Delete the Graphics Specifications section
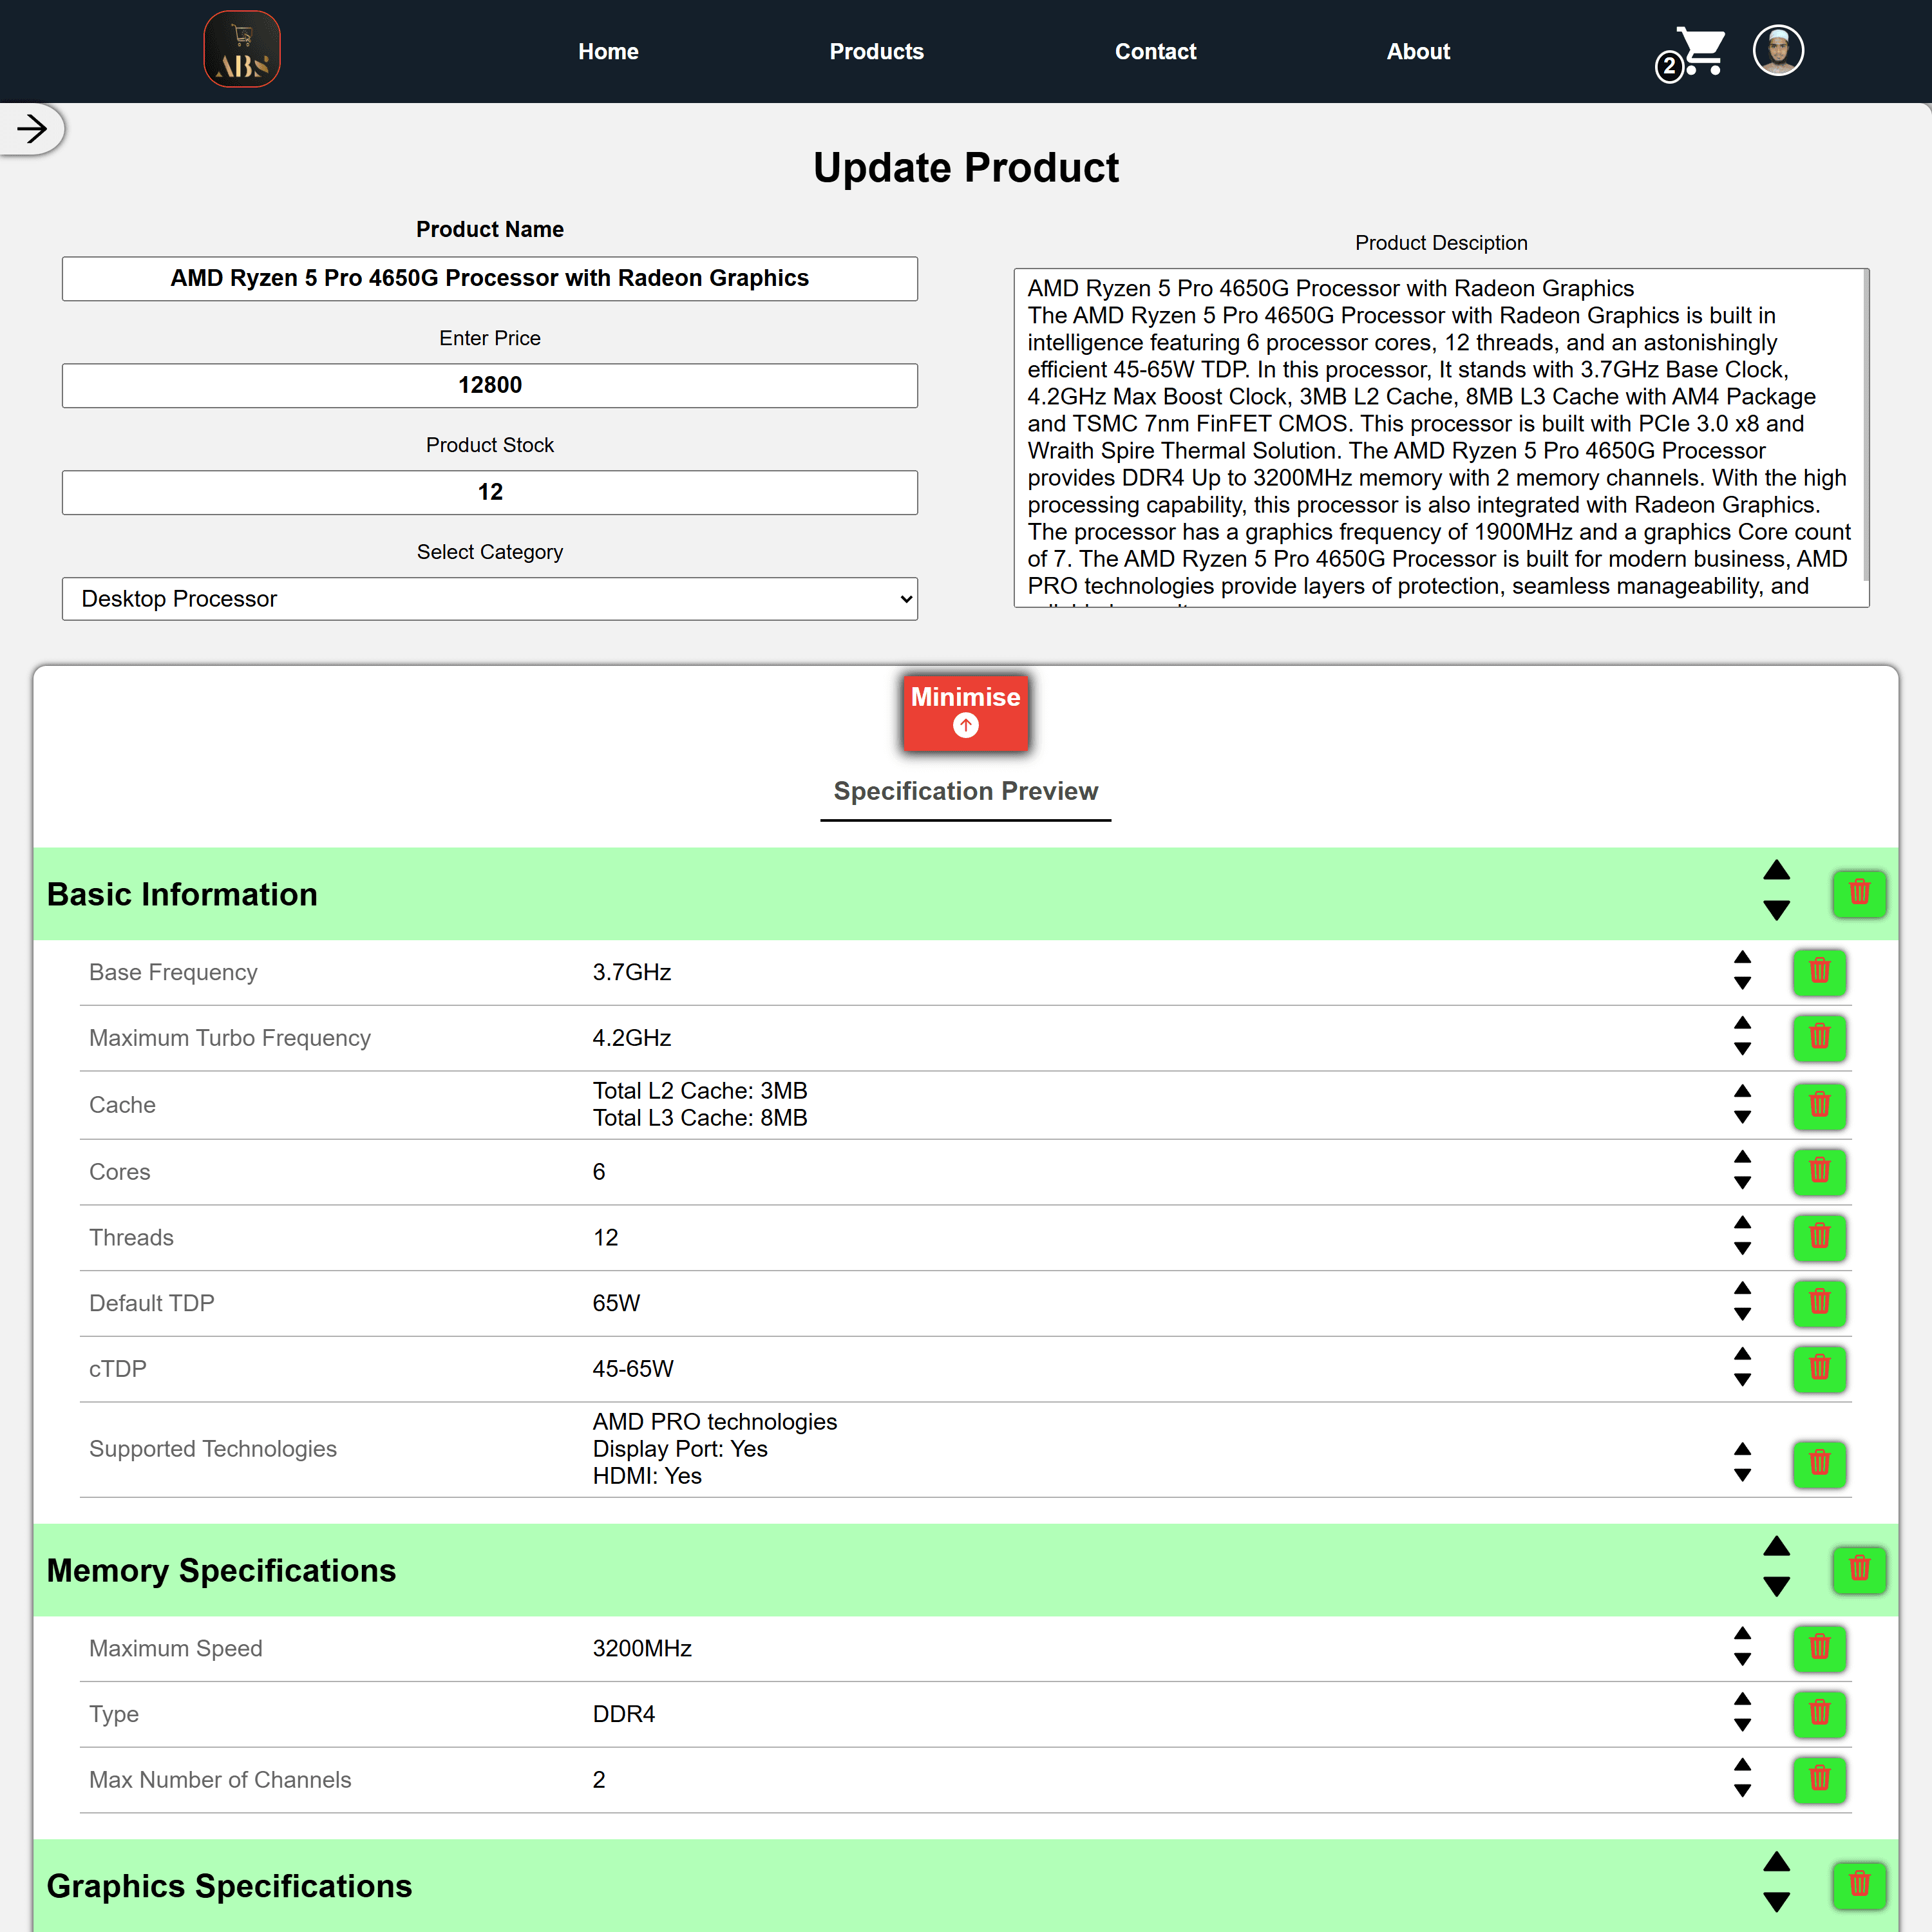The height and width of the screenshot is (1932, 1932). [x=1859, y=1885]
